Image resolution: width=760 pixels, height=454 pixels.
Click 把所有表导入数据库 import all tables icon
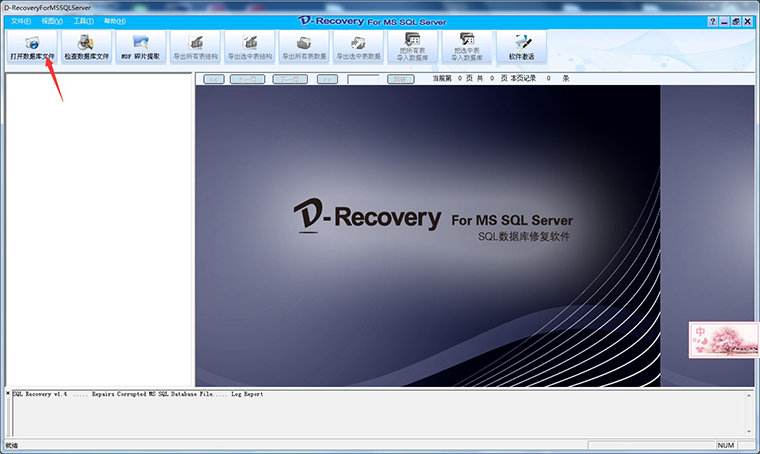click(412, 47)
